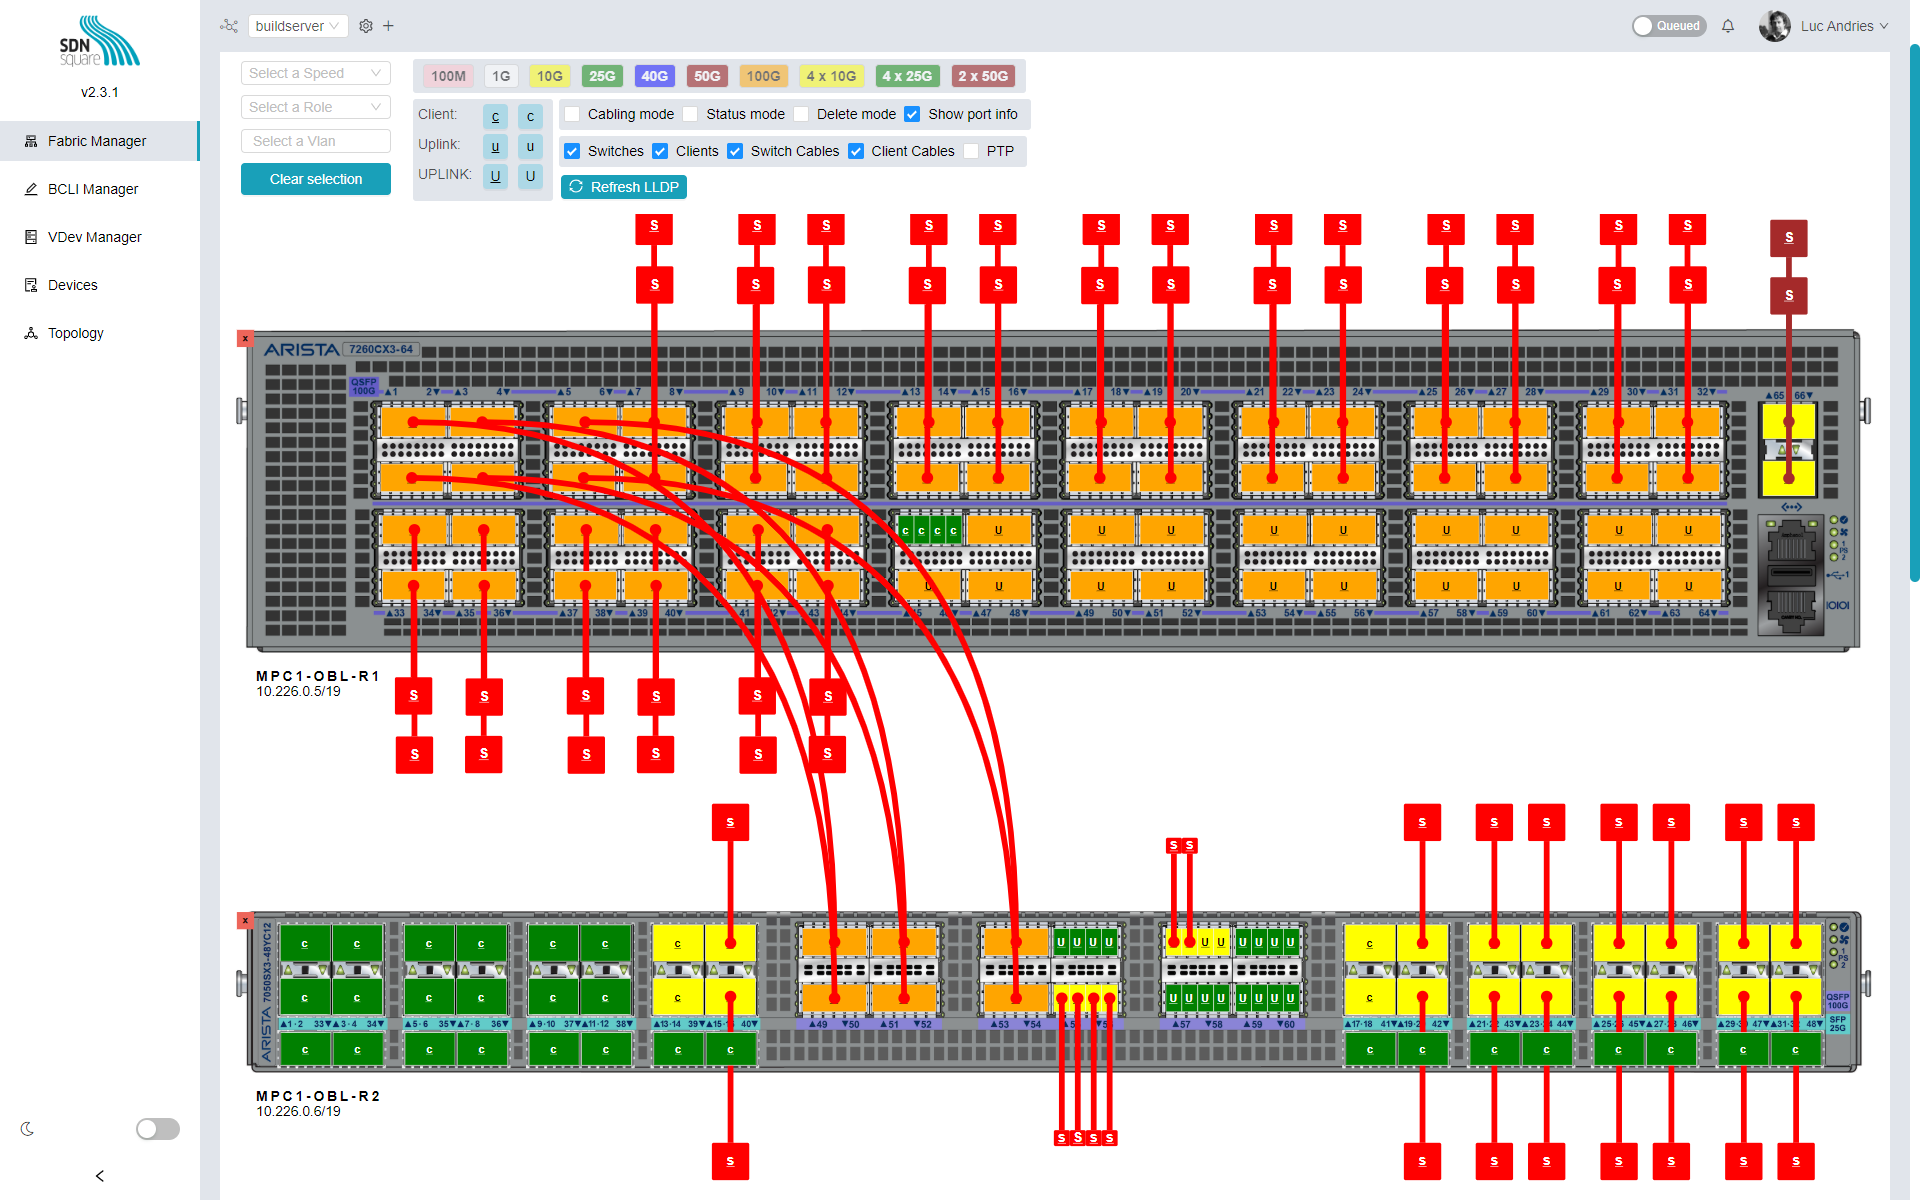Click the settings gear next to buildserver
The height and width of the screenshot is (1200, 1920).
[366, 26]
